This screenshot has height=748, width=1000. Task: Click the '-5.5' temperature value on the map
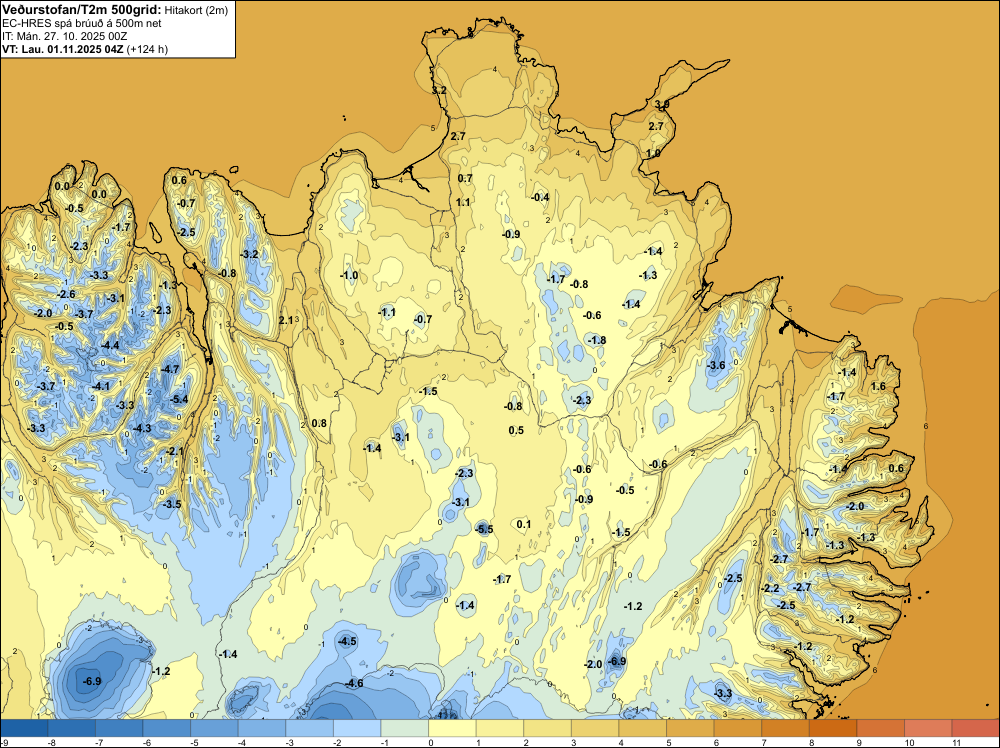[484, 529]
